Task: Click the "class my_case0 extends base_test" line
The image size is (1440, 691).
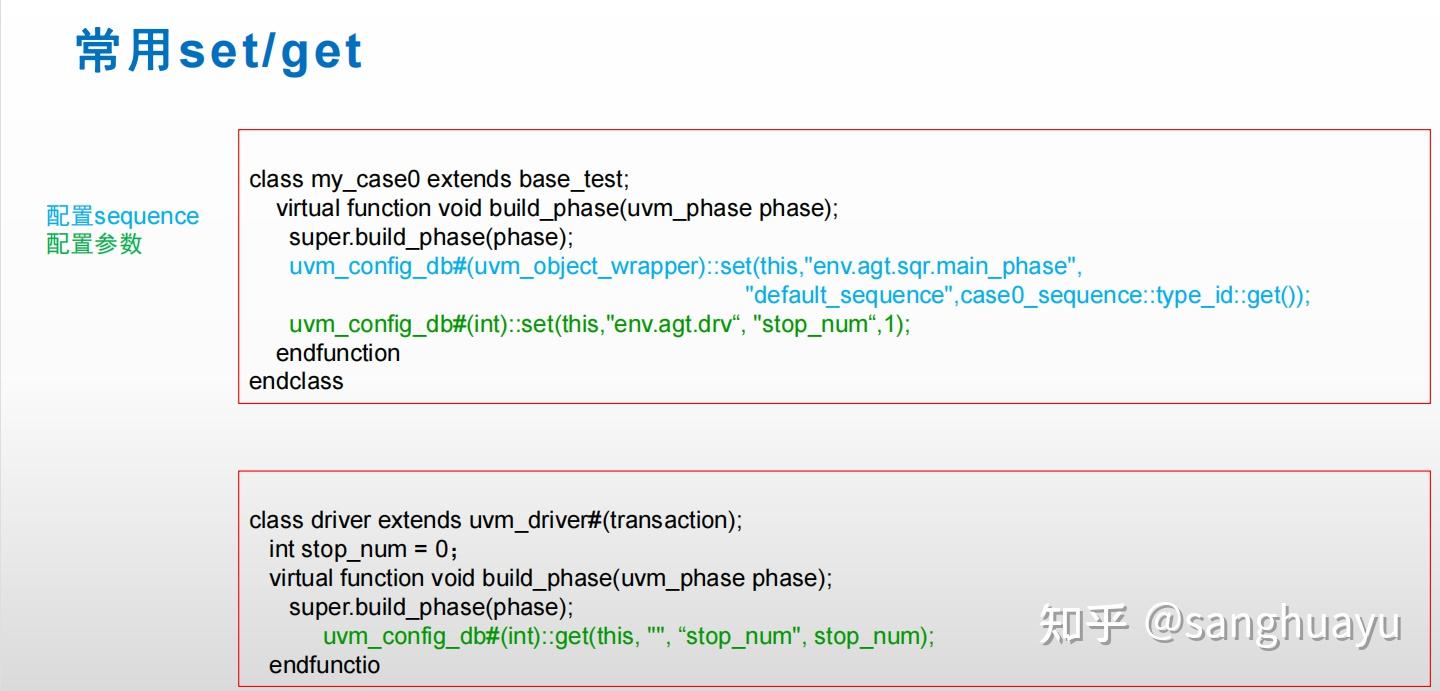Action: pyautogui.click(x=439, y=180)
